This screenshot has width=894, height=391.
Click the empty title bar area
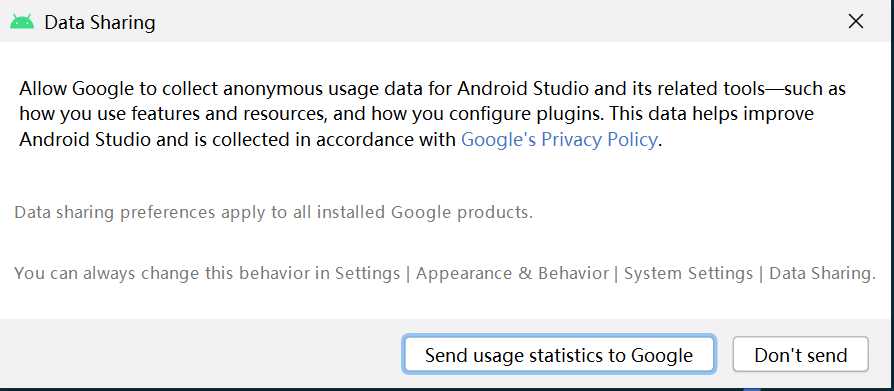tap(496, 22)
